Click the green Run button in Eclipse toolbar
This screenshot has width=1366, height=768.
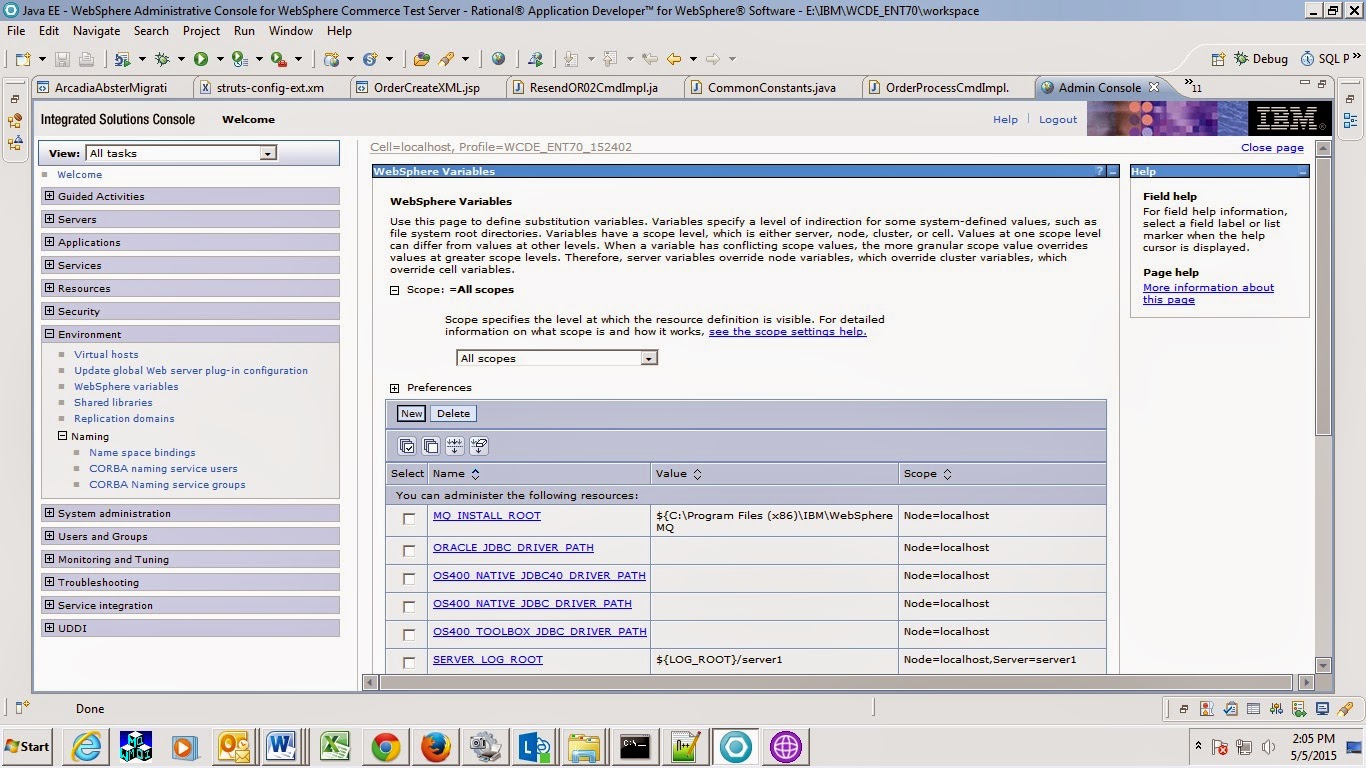click(201, 60)
